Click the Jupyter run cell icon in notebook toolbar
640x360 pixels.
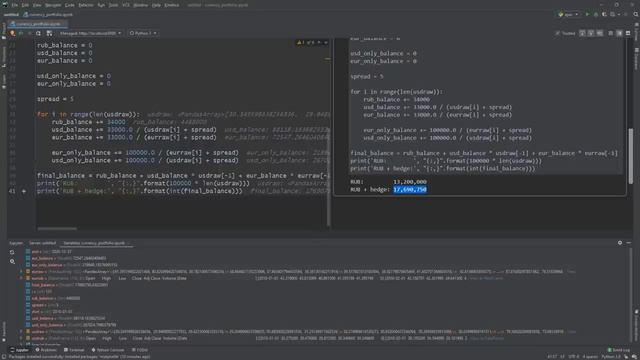13,33
